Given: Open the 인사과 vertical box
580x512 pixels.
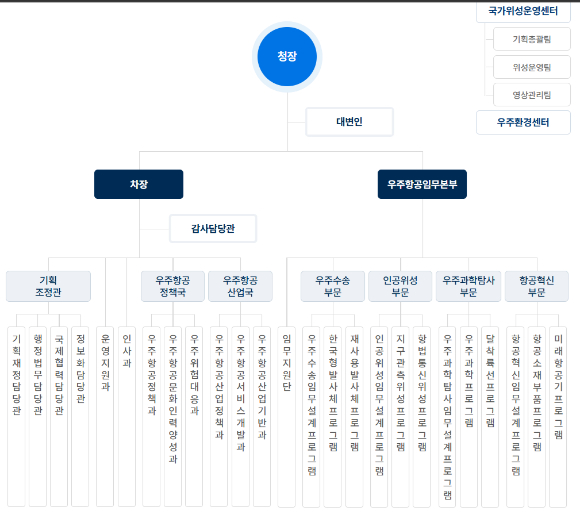Looking at the screenshot, I should (x=127, y=417).
